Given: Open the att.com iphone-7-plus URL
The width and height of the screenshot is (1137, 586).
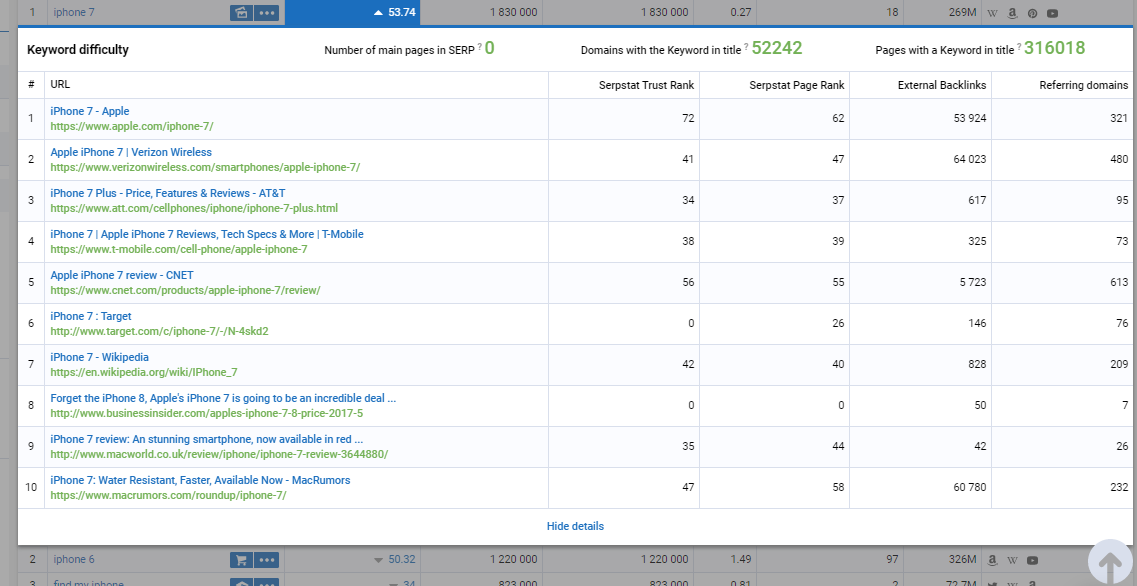Looking at the screenshot, I should pos(194,208).
